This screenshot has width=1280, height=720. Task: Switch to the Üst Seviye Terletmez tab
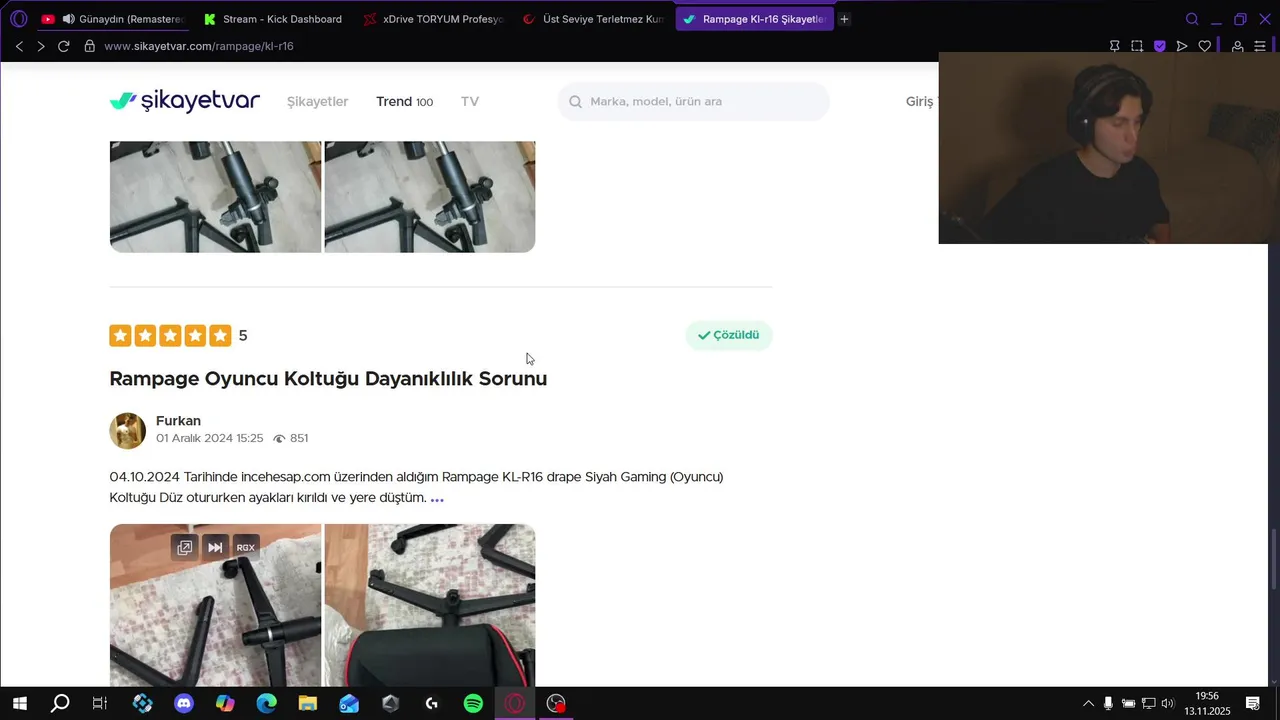pos(593,19)
